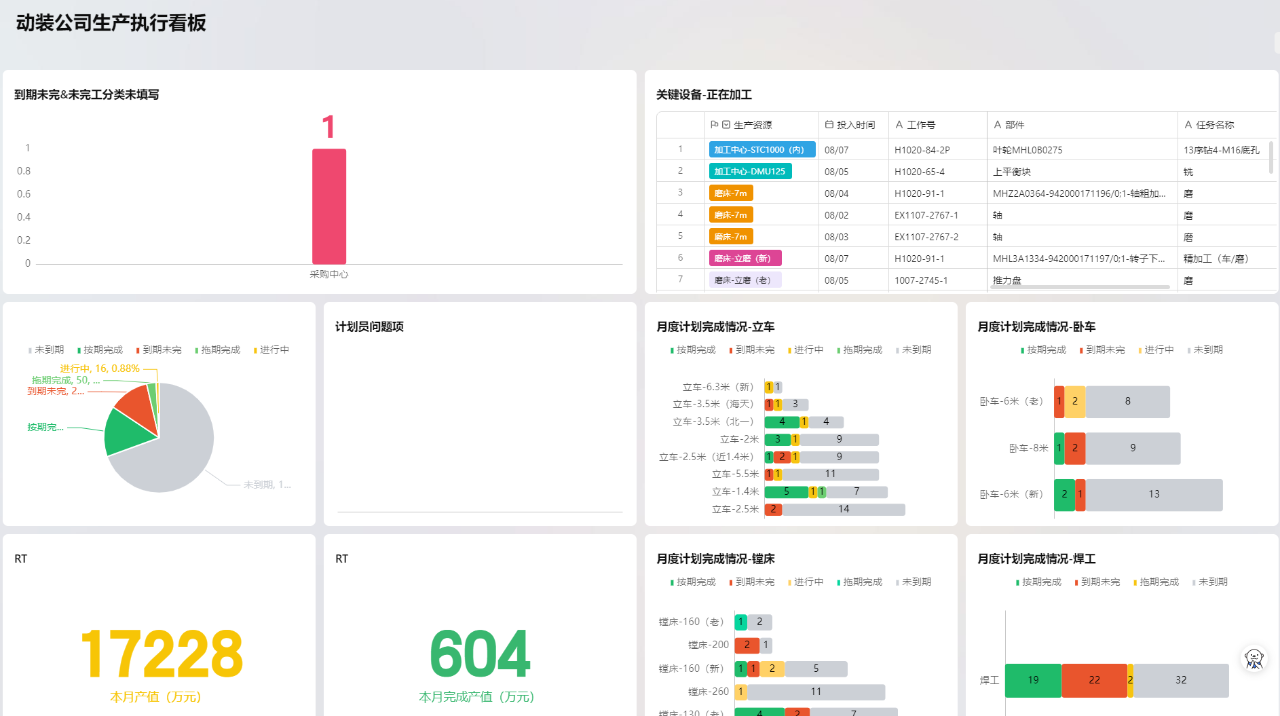
Task: Open the assistant mascot icon at bottom right
Action: tap(1252, 658)
